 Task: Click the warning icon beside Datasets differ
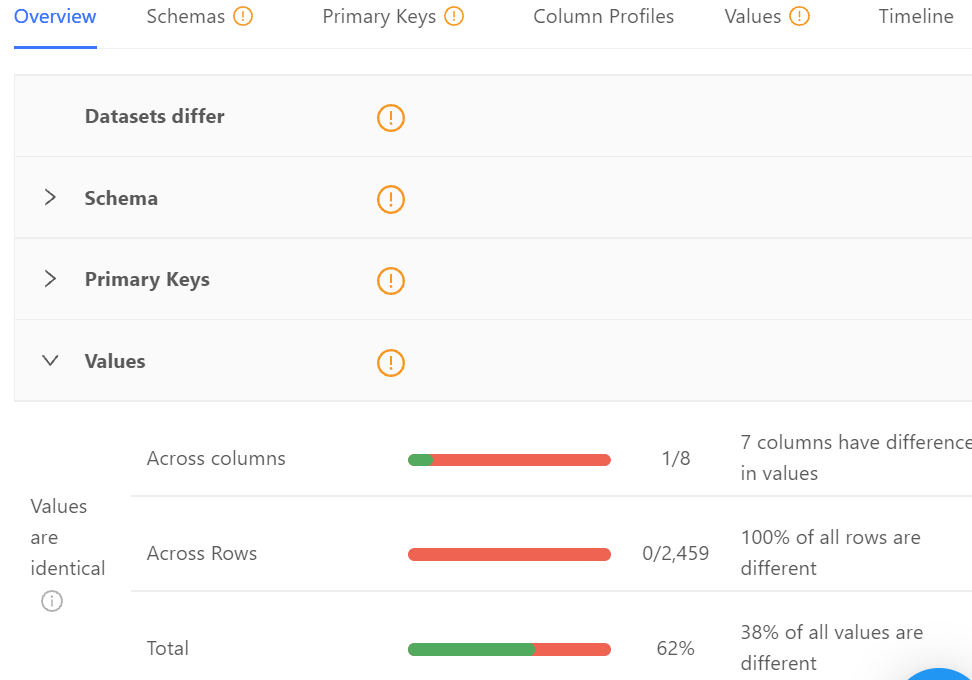coord(390,118)
